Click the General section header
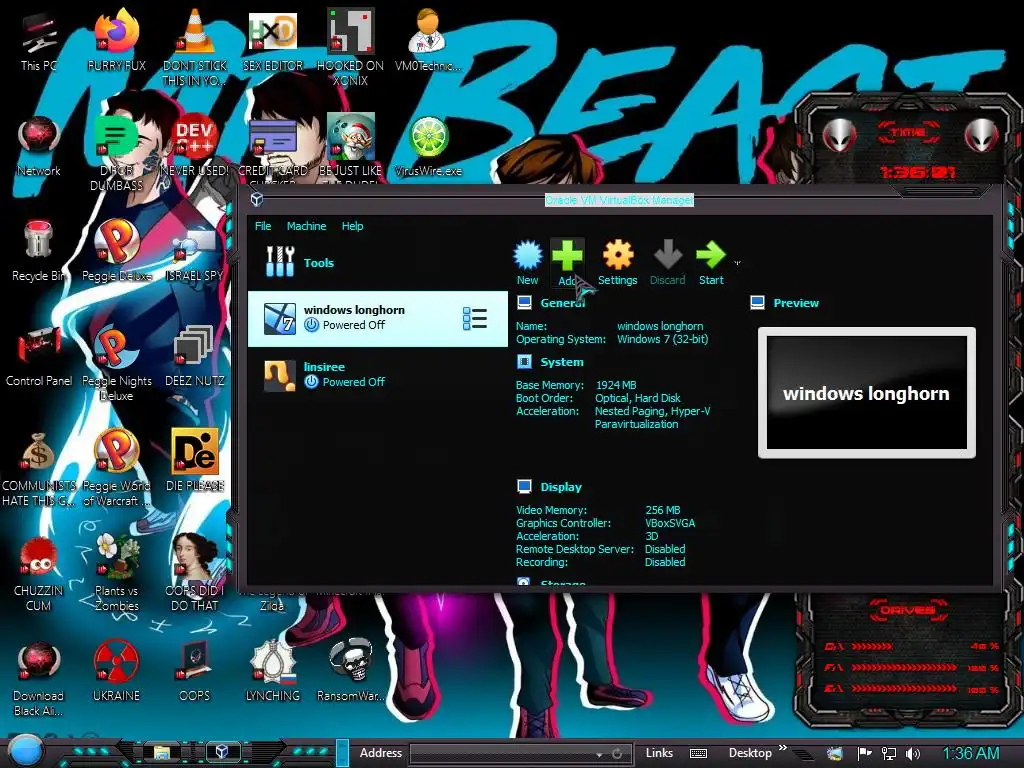The image size is (1024, 768). [562, 303]
